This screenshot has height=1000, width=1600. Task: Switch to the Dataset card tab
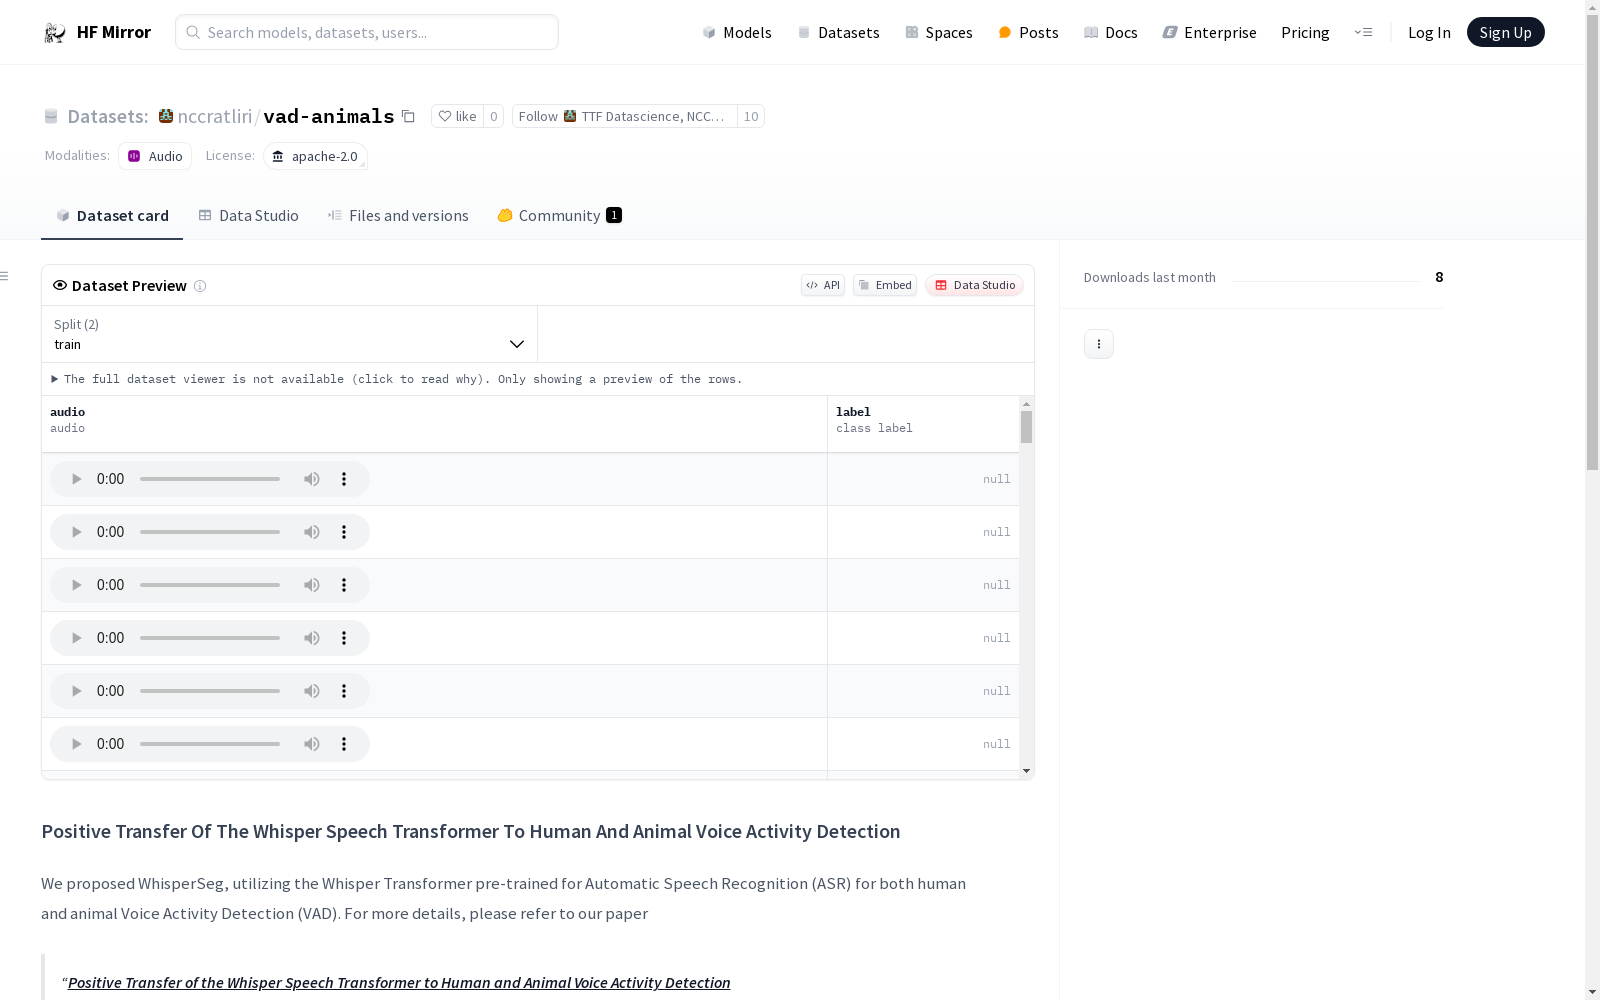112,216
